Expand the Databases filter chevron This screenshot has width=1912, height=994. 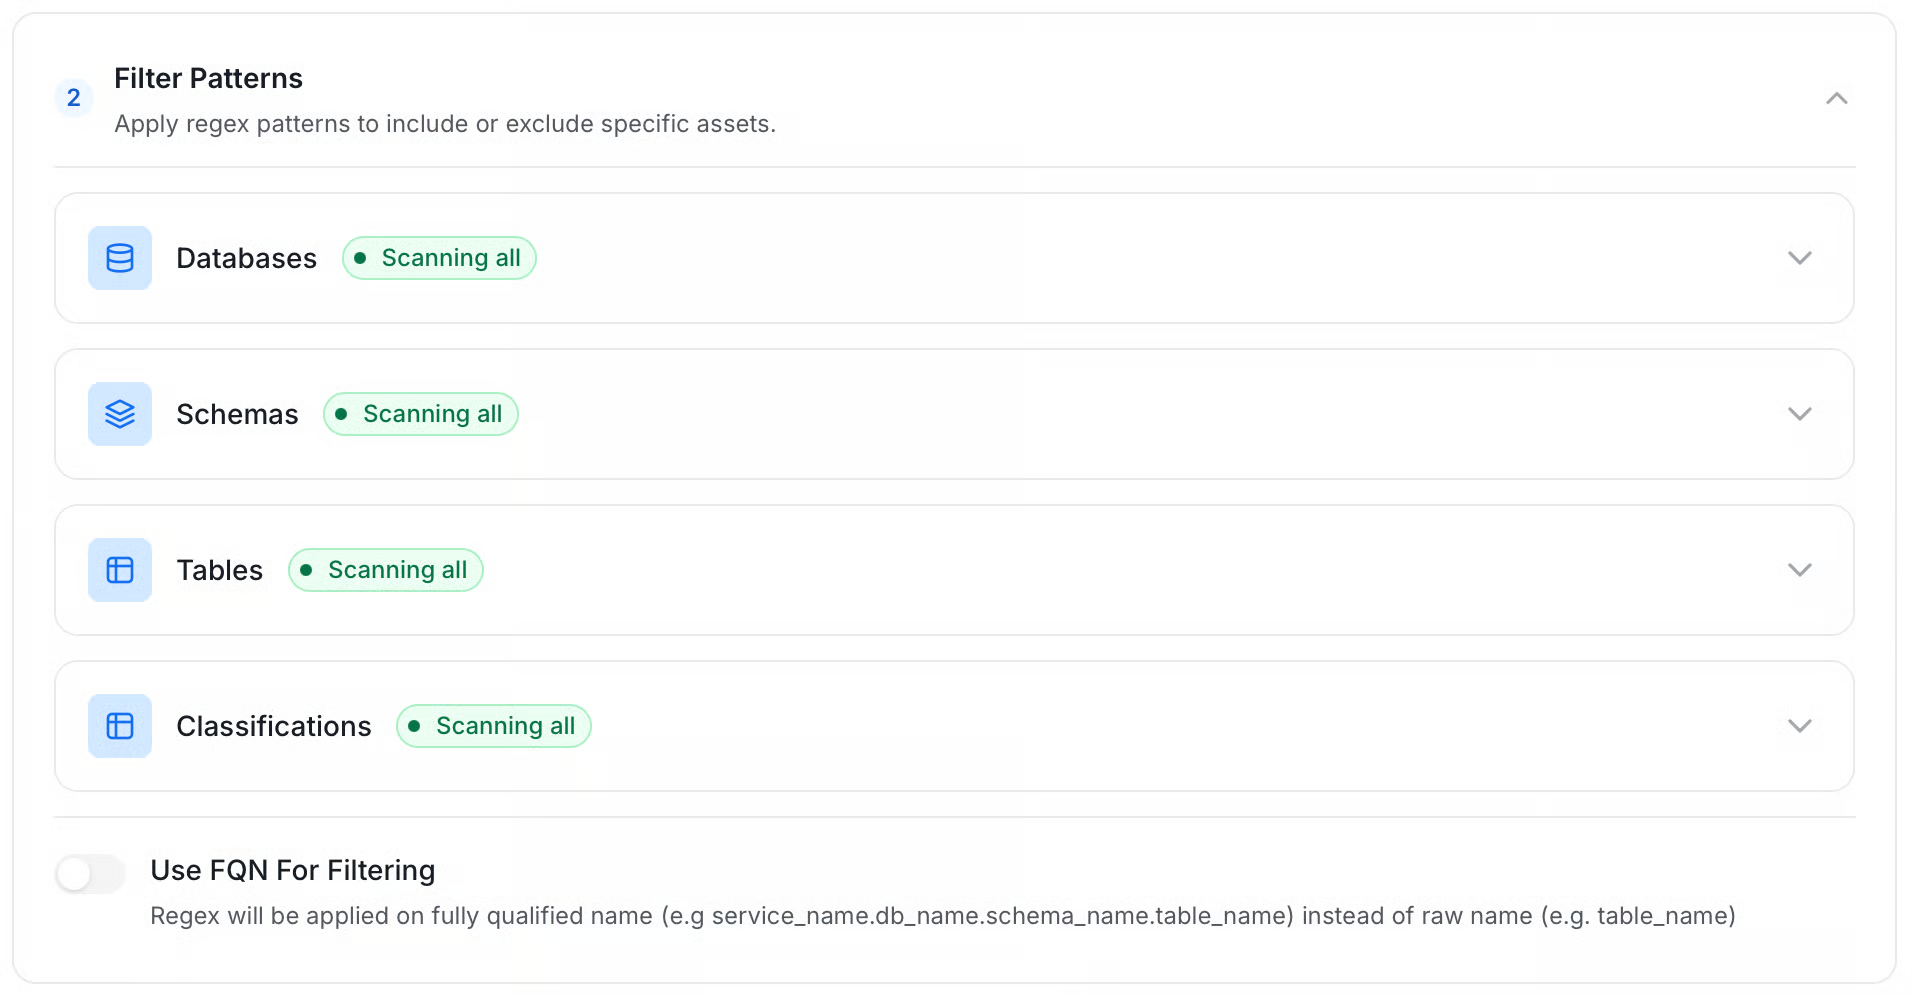1800,258
